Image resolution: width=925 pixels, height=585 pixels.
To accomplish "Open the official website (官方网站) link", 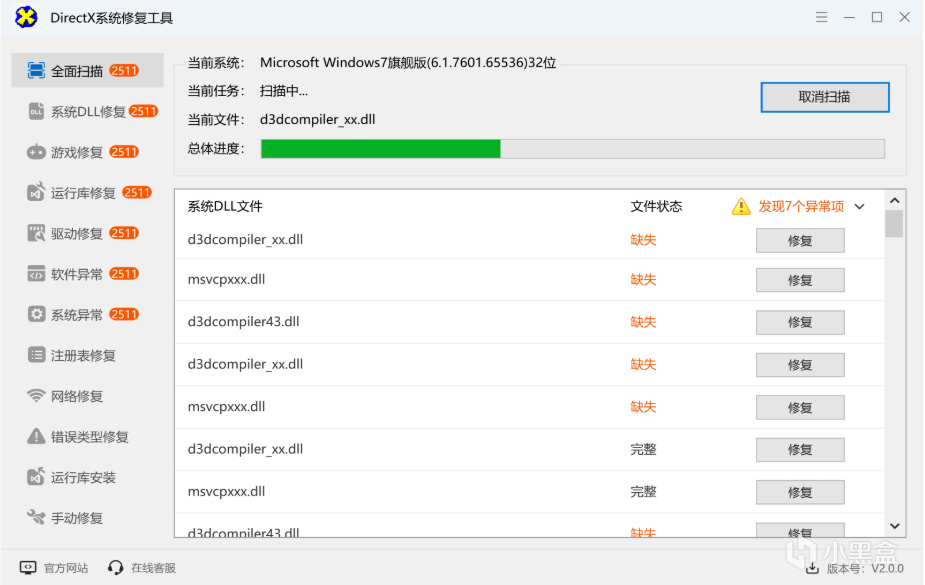I will [x=65, y=568].
